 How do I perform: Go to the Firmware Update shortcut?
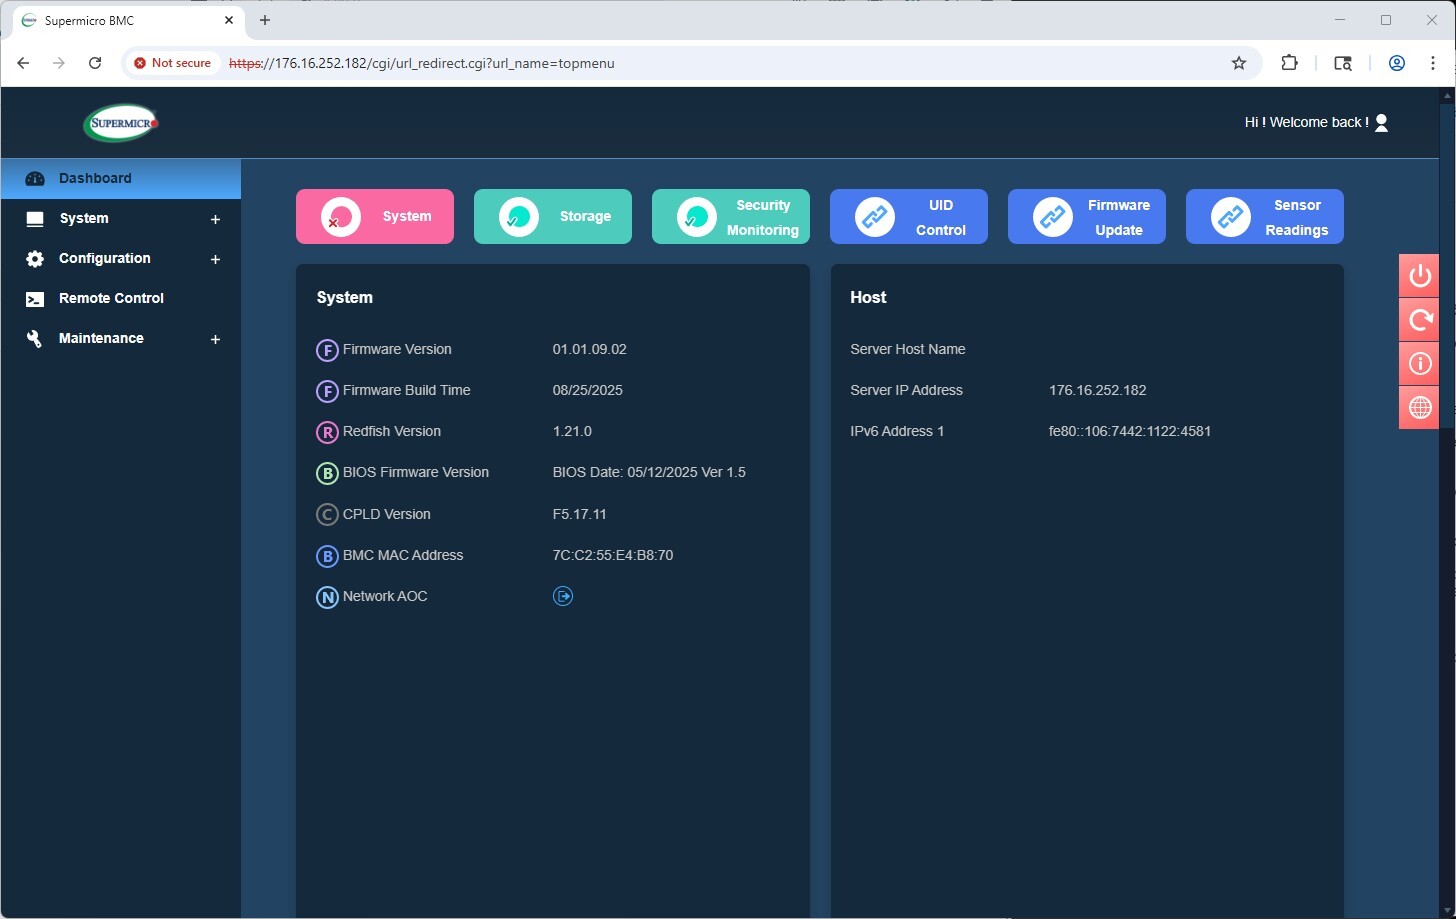coord(1087,217)
